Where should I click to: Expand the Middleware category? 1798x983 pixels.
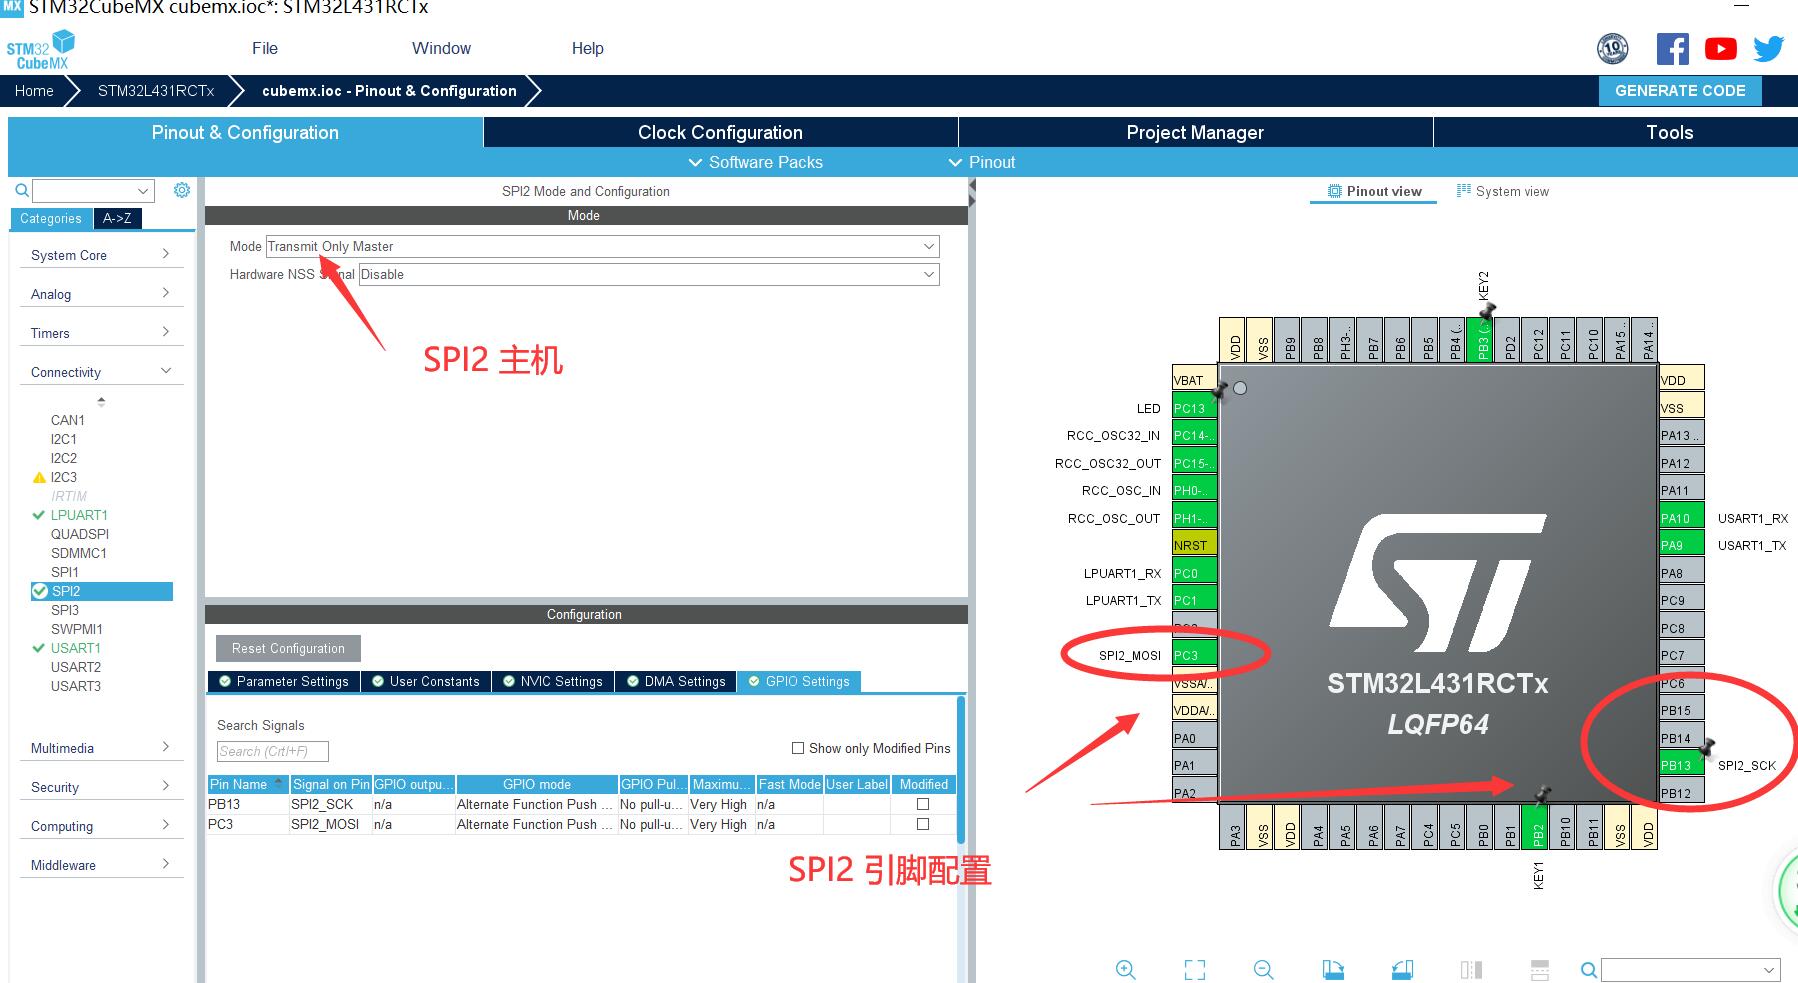[x=101, y=865]
